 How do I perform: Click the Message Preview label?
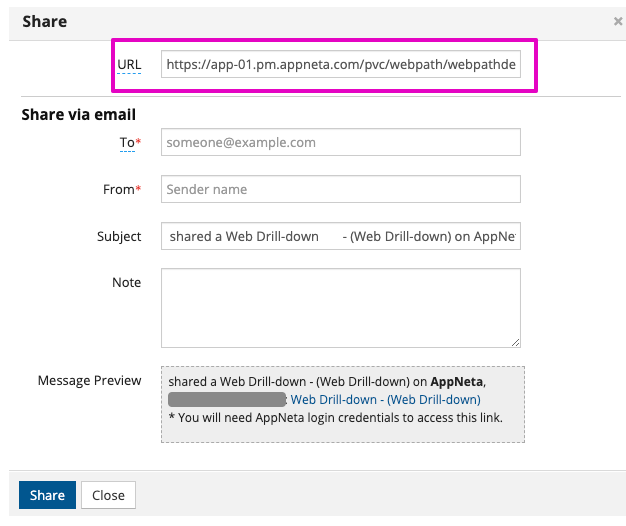[x=89, y=380]
